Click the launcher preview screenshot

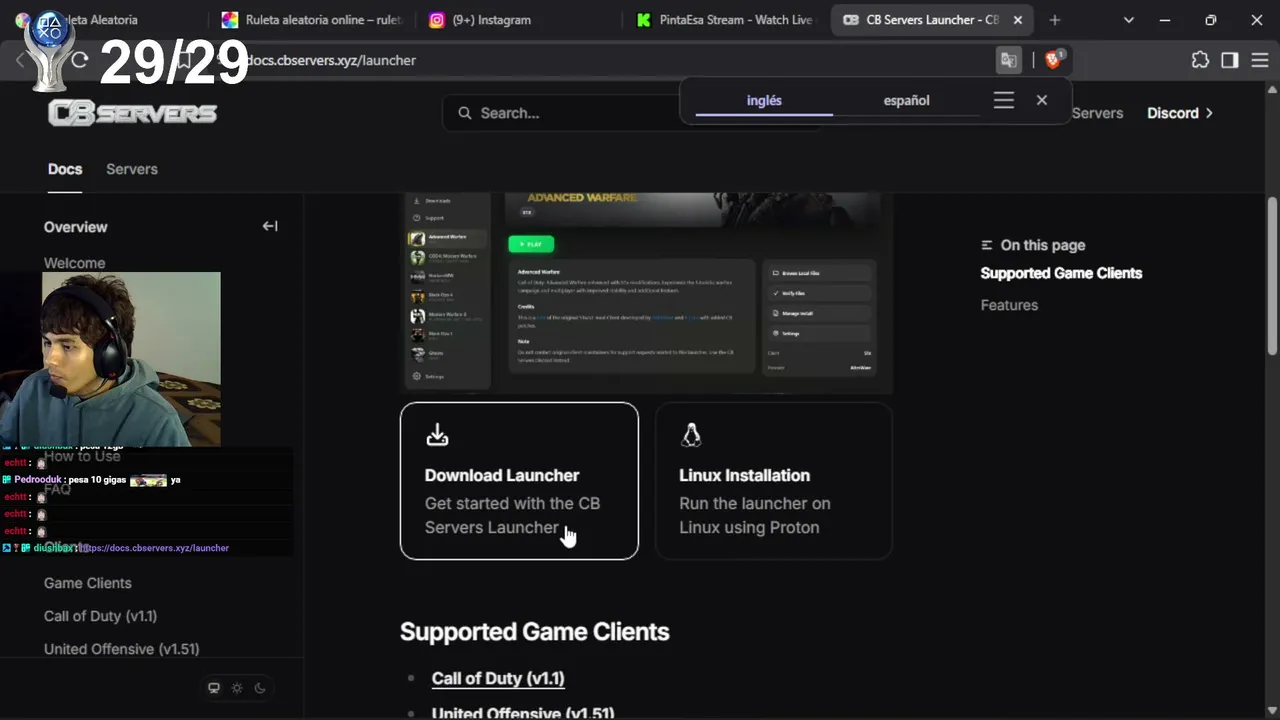(646, 292)
